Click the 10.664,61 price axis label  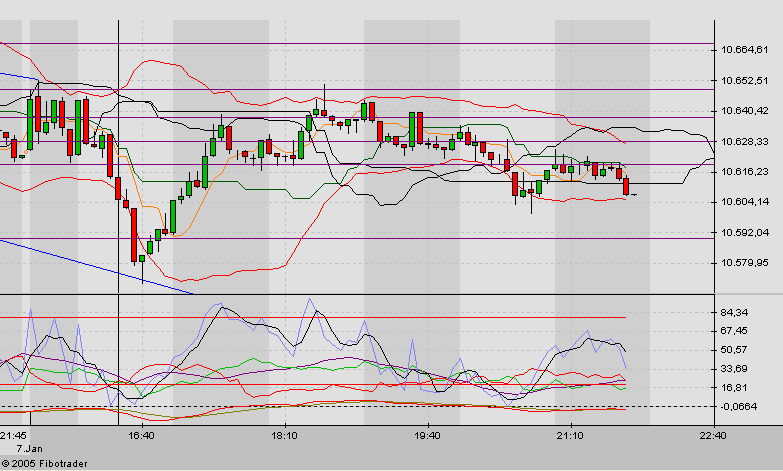point(744,50)
